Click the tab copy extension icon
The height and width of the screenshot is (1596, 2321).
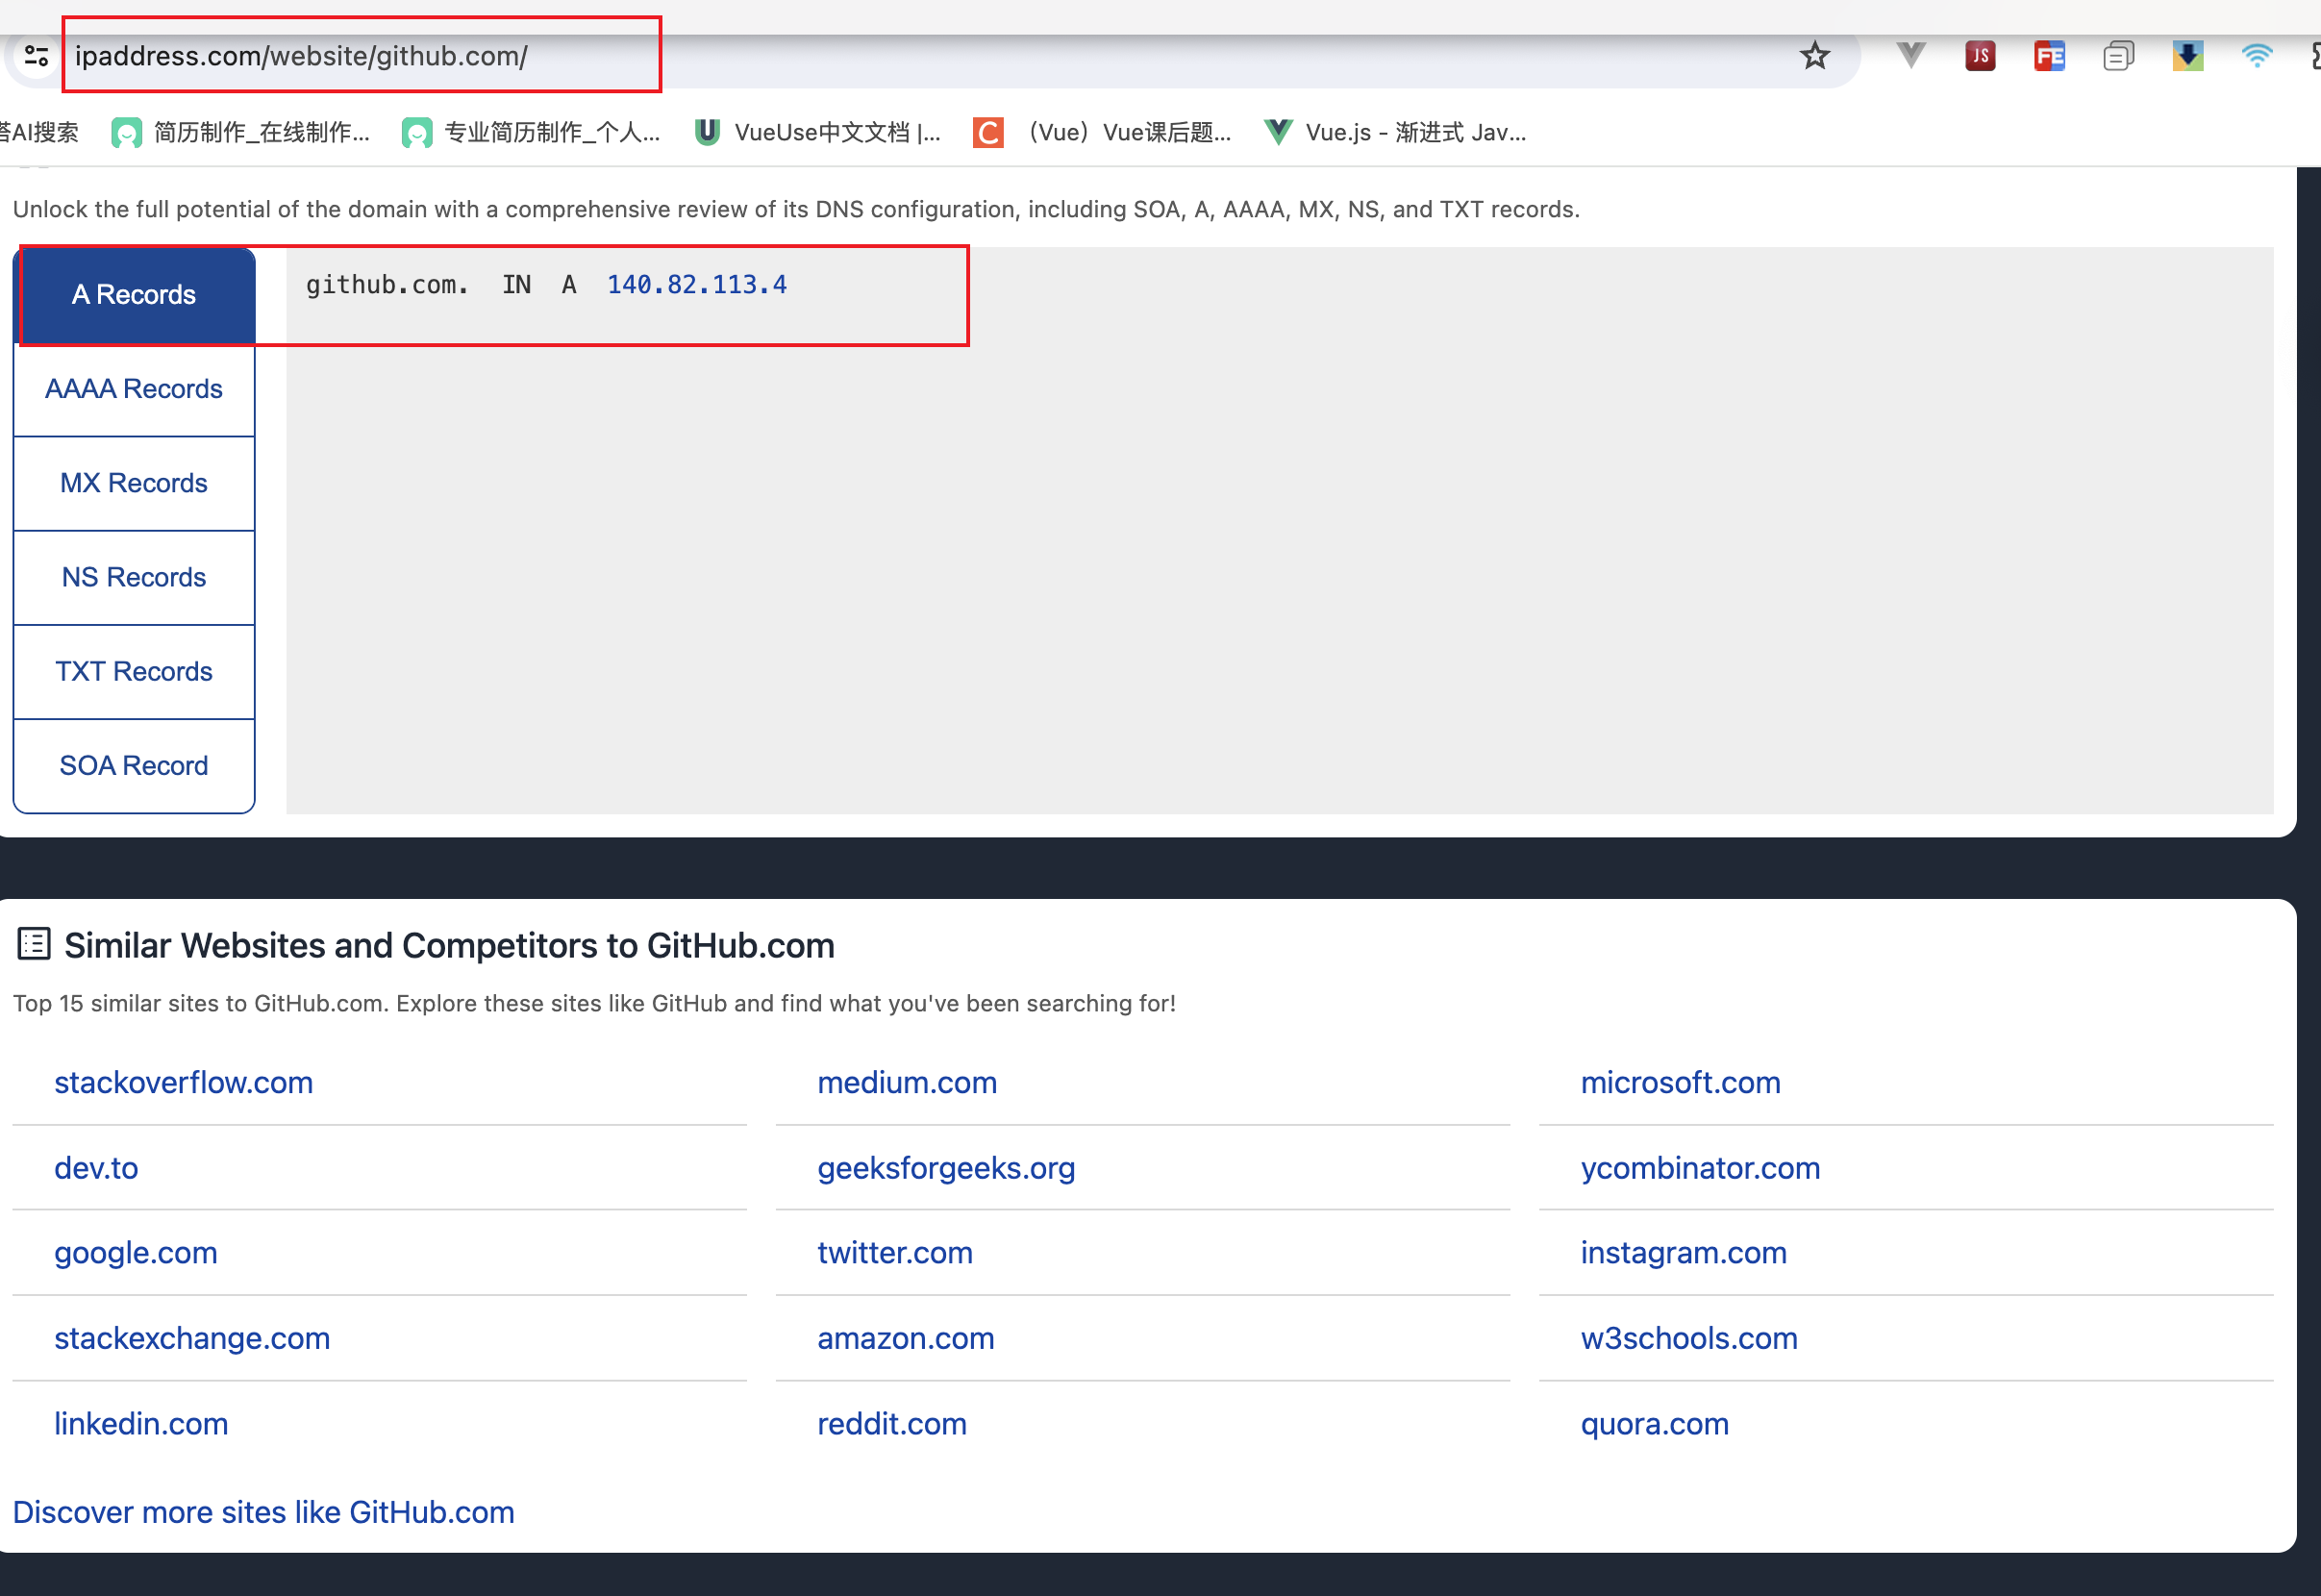tap(2118, 56)
